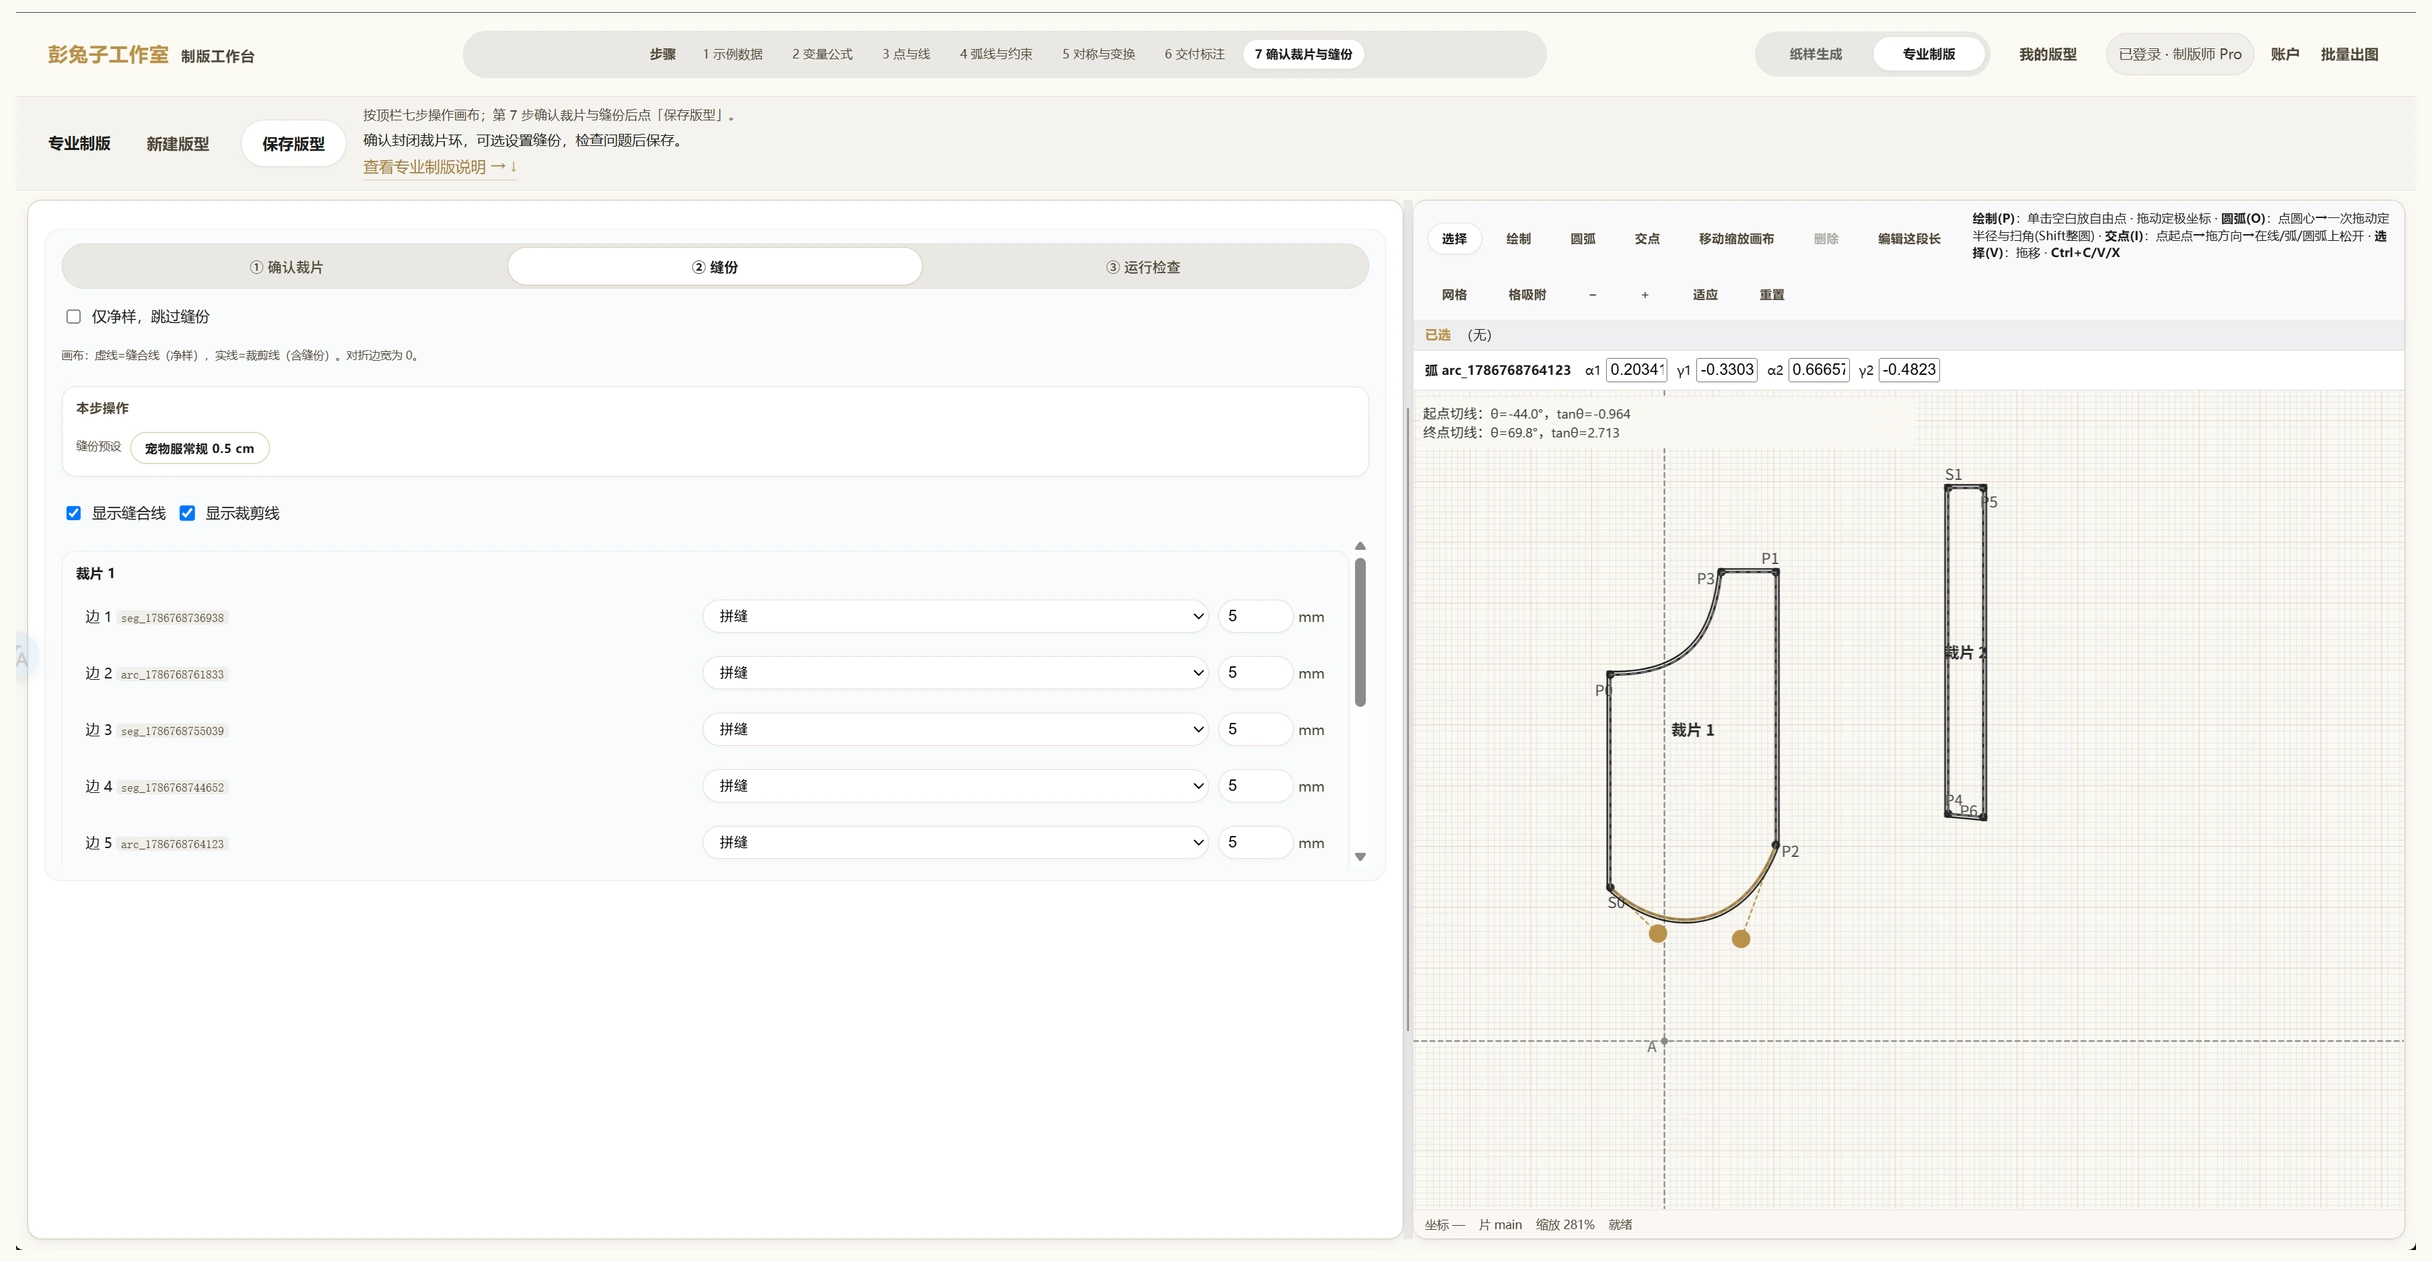Select 宠物服常规 0.5 cm seam preset

[199, 448]
